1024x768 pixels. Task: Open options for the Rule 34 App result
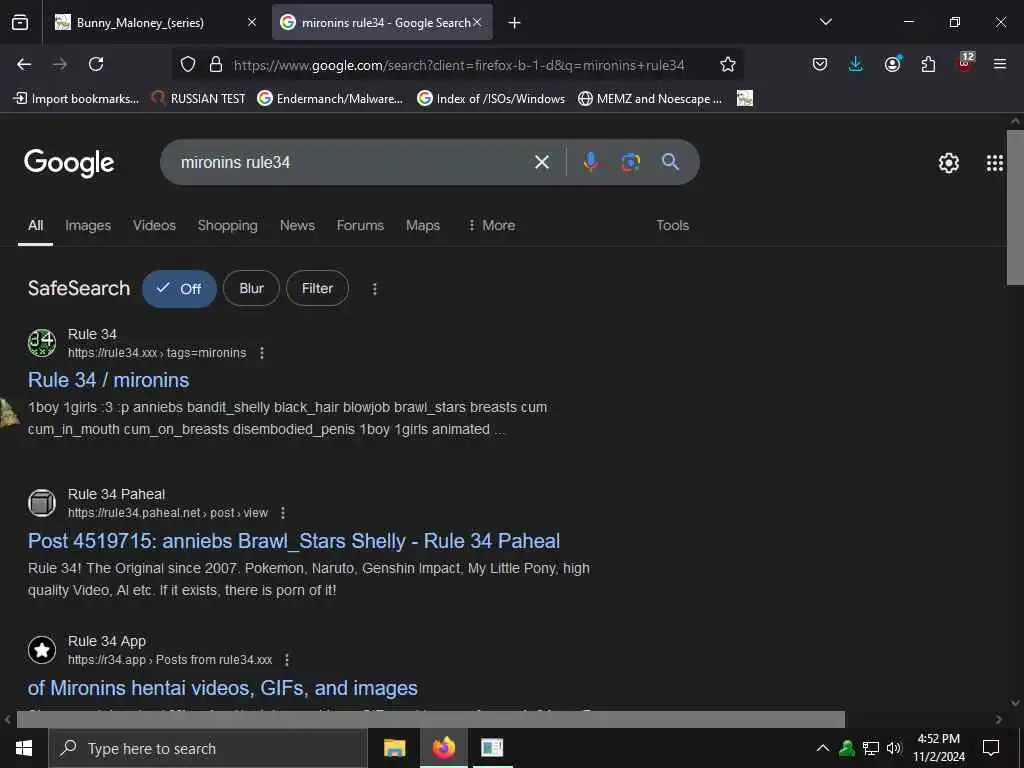(287, 660)
